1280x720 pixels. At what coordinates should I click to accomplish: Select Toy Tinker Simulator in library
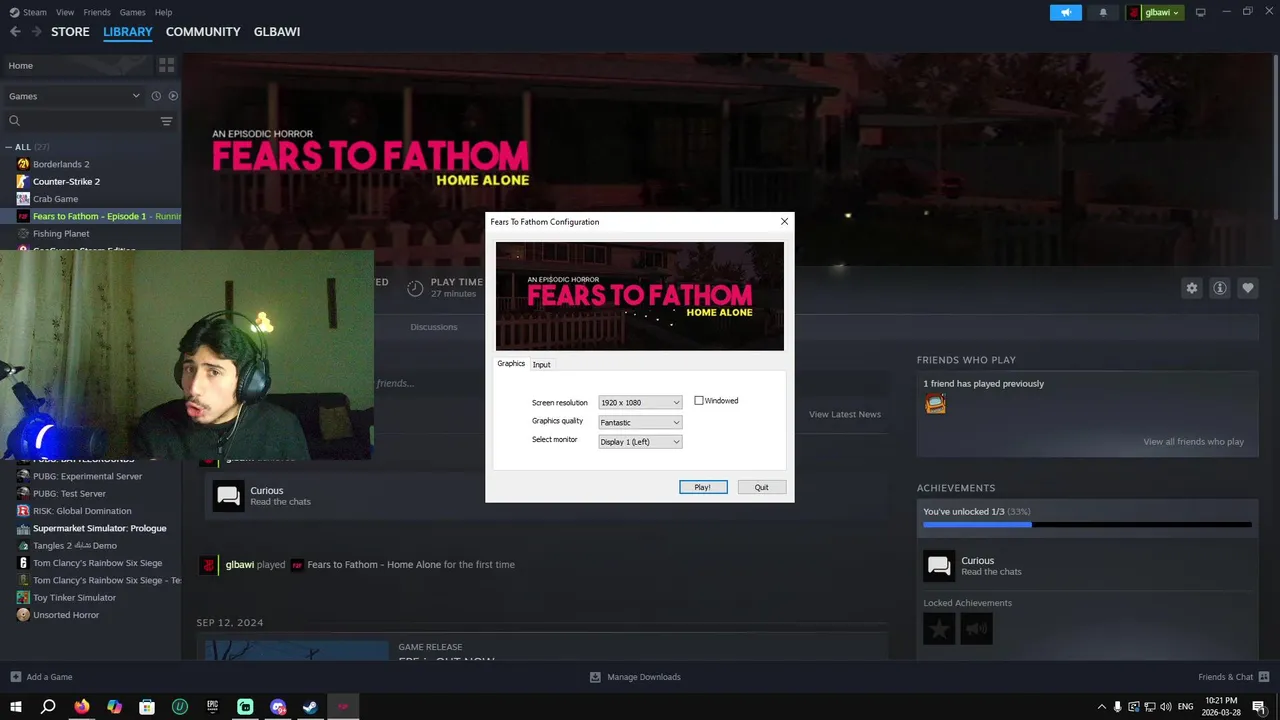(74, 598)
